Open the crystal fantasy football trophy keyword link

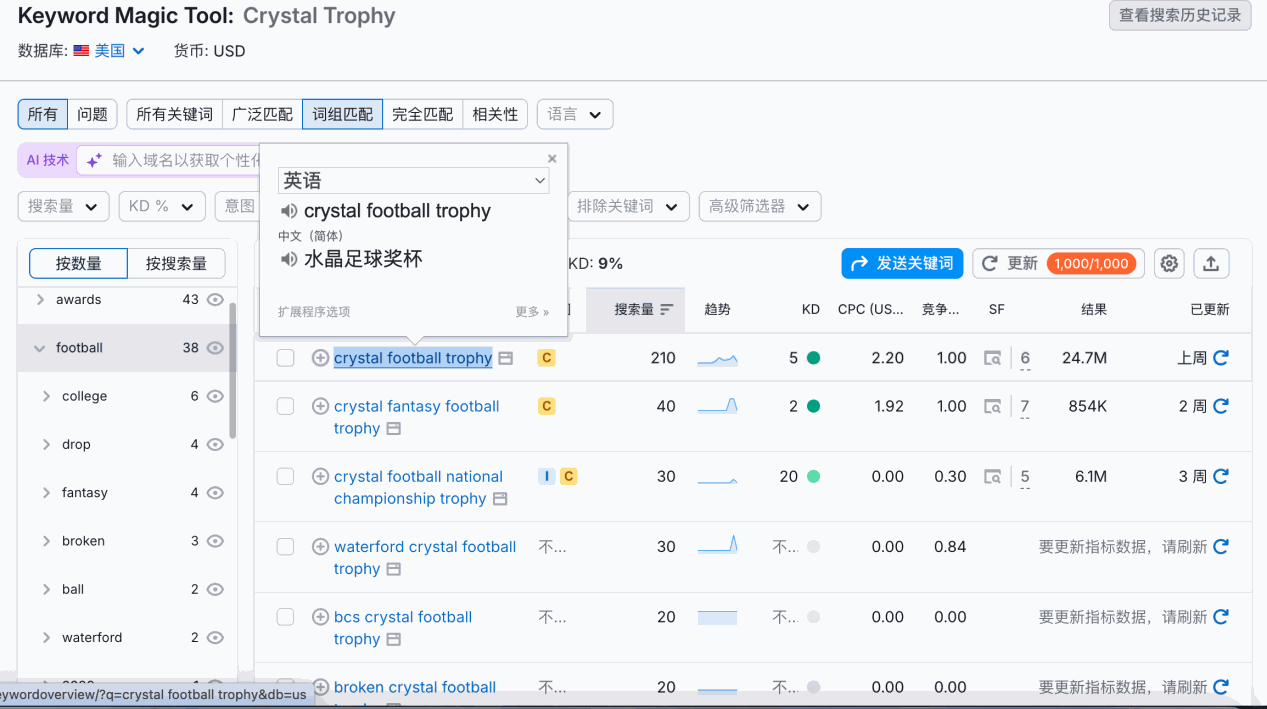[x=416, y=417]
